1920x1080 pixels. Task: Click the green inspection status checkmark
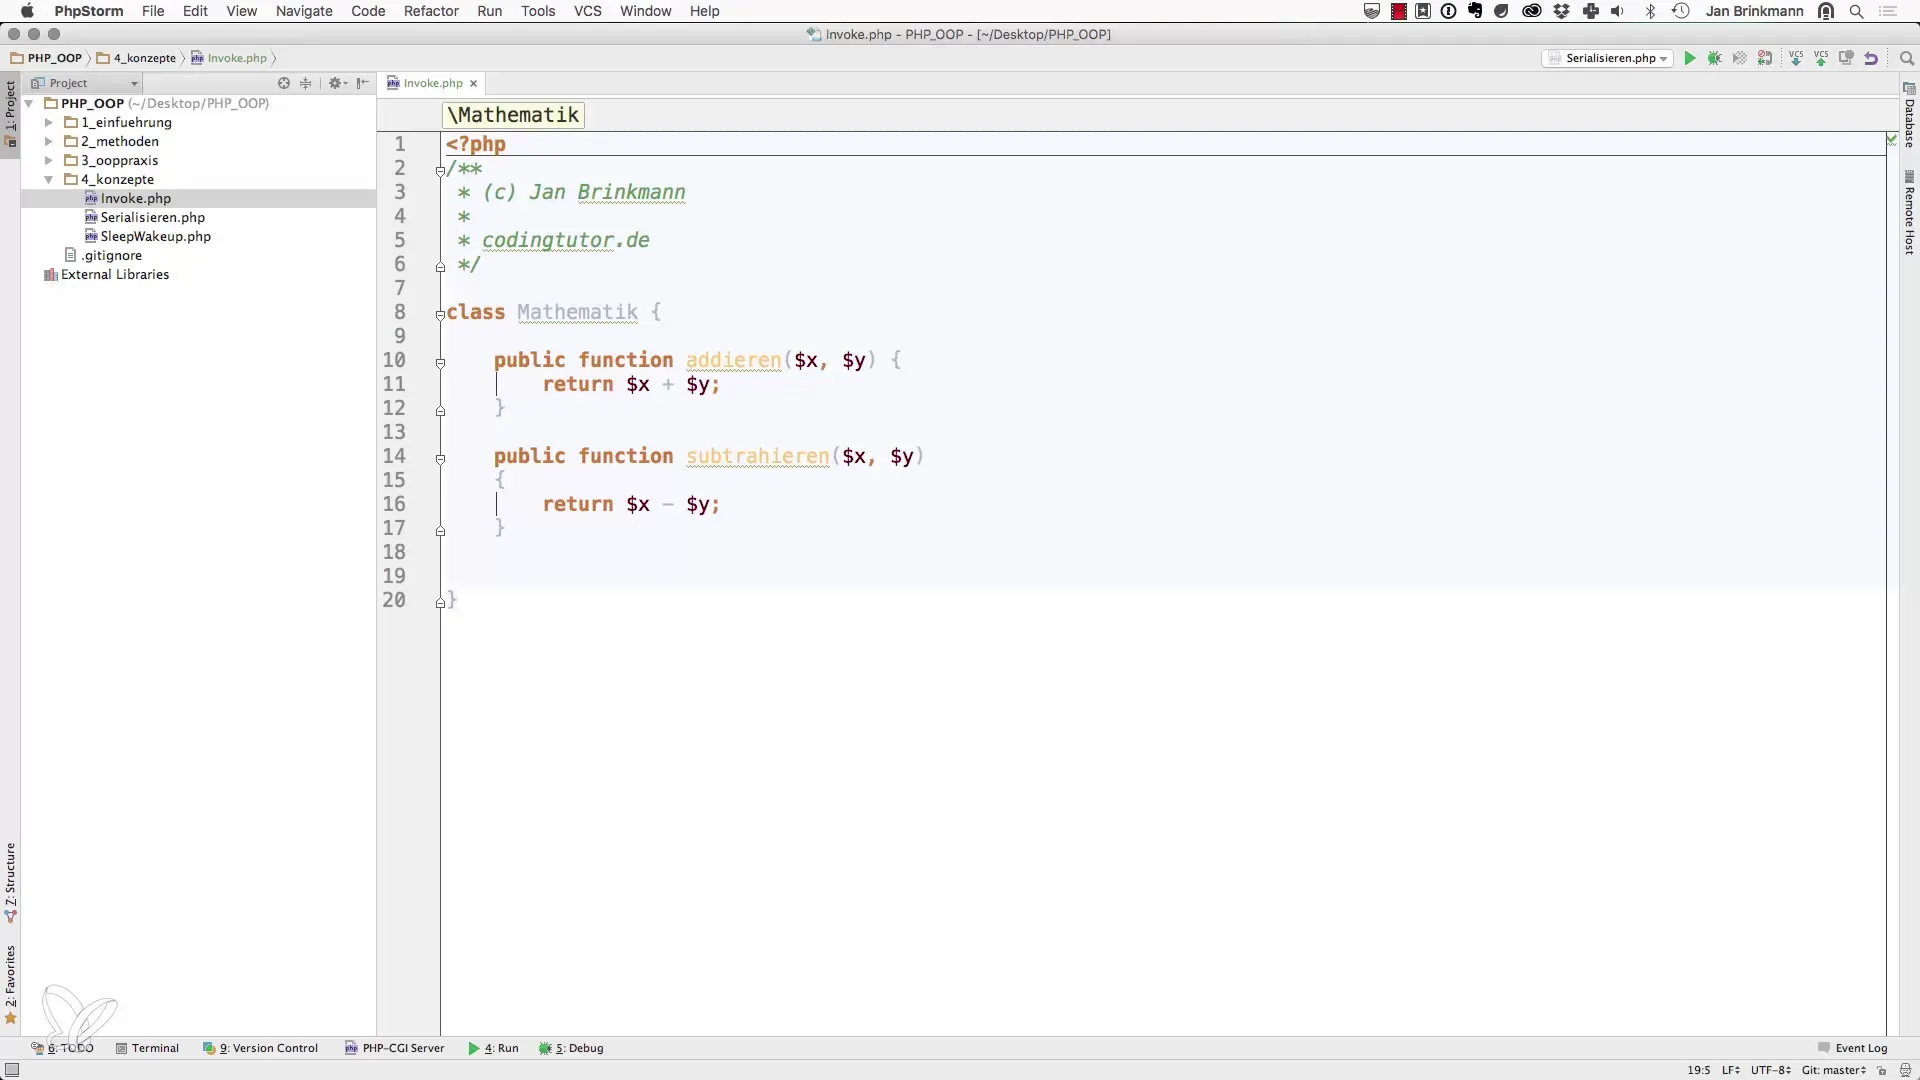pos(1891,140)
